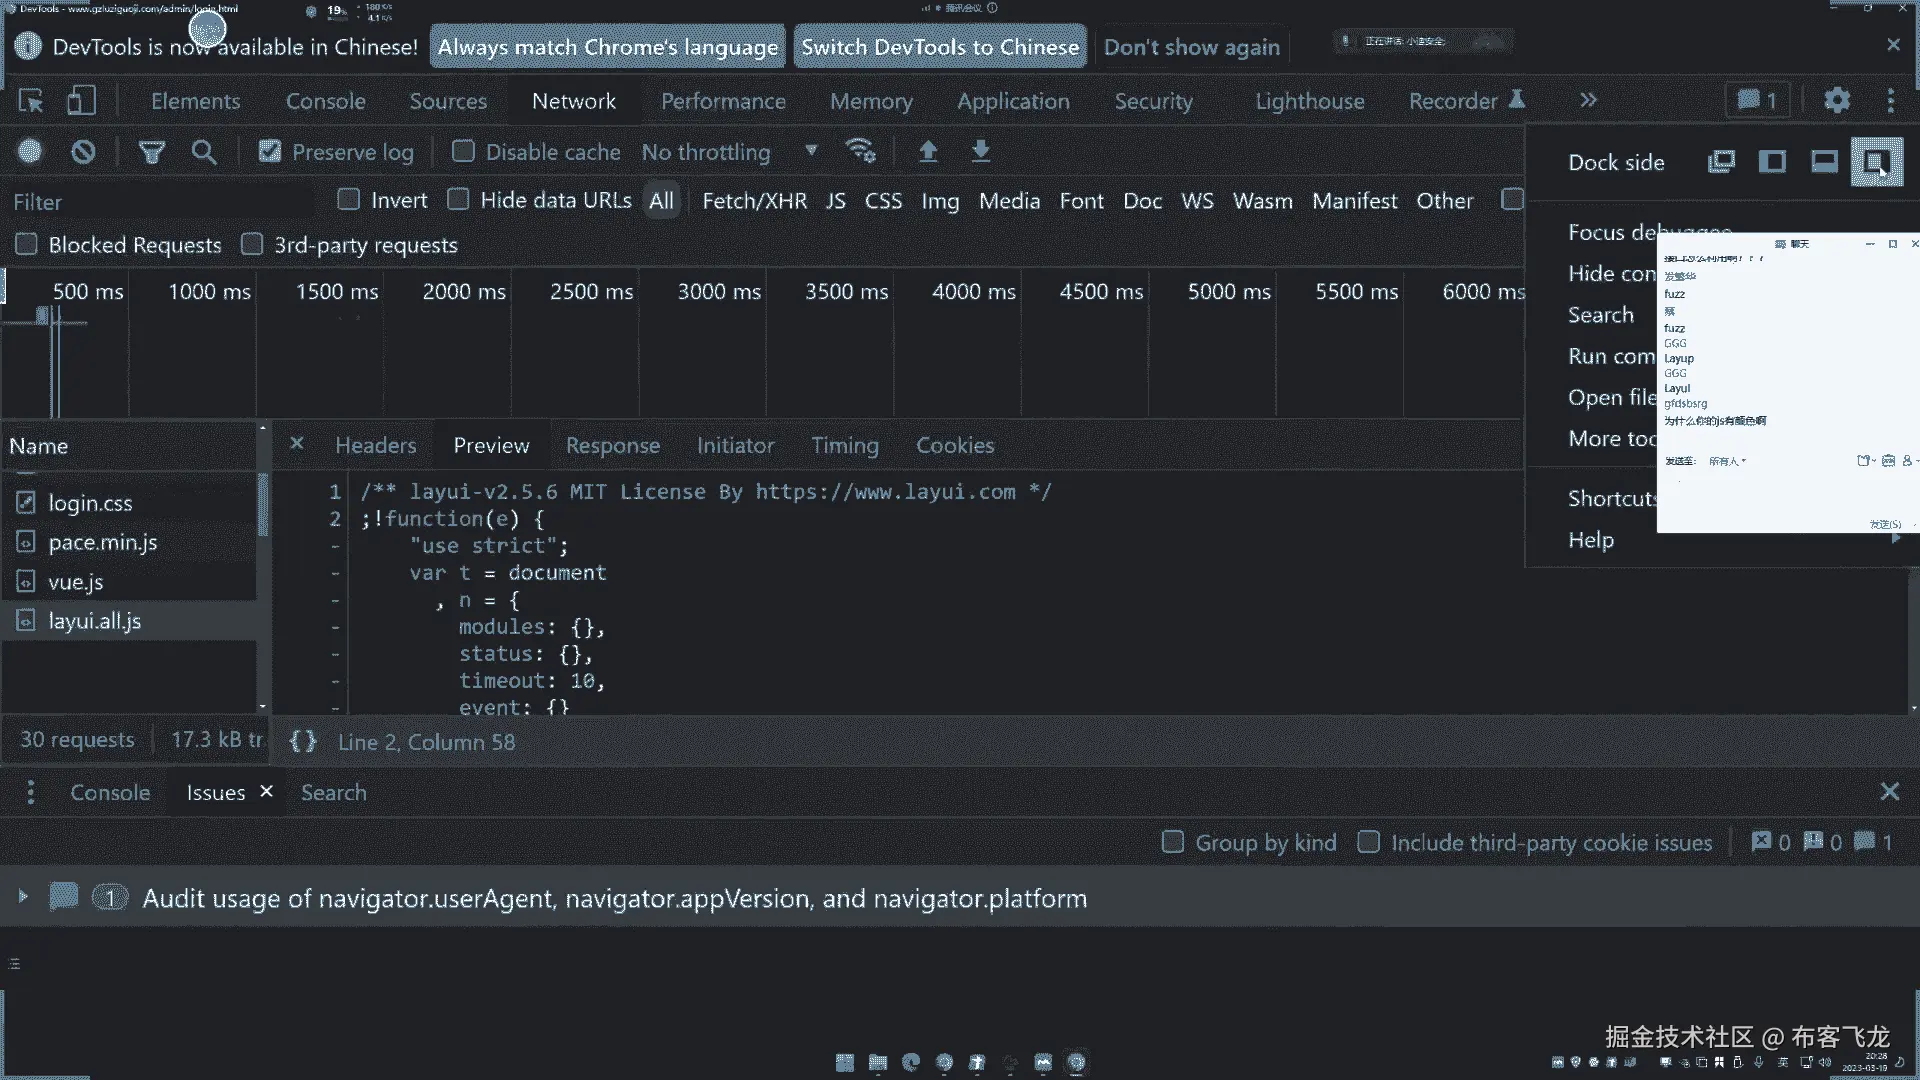Image resolution: width=1920 pixels, height=1080 pixels.
Task: Pretty-print the code with the braces icon
Action: 303,741
